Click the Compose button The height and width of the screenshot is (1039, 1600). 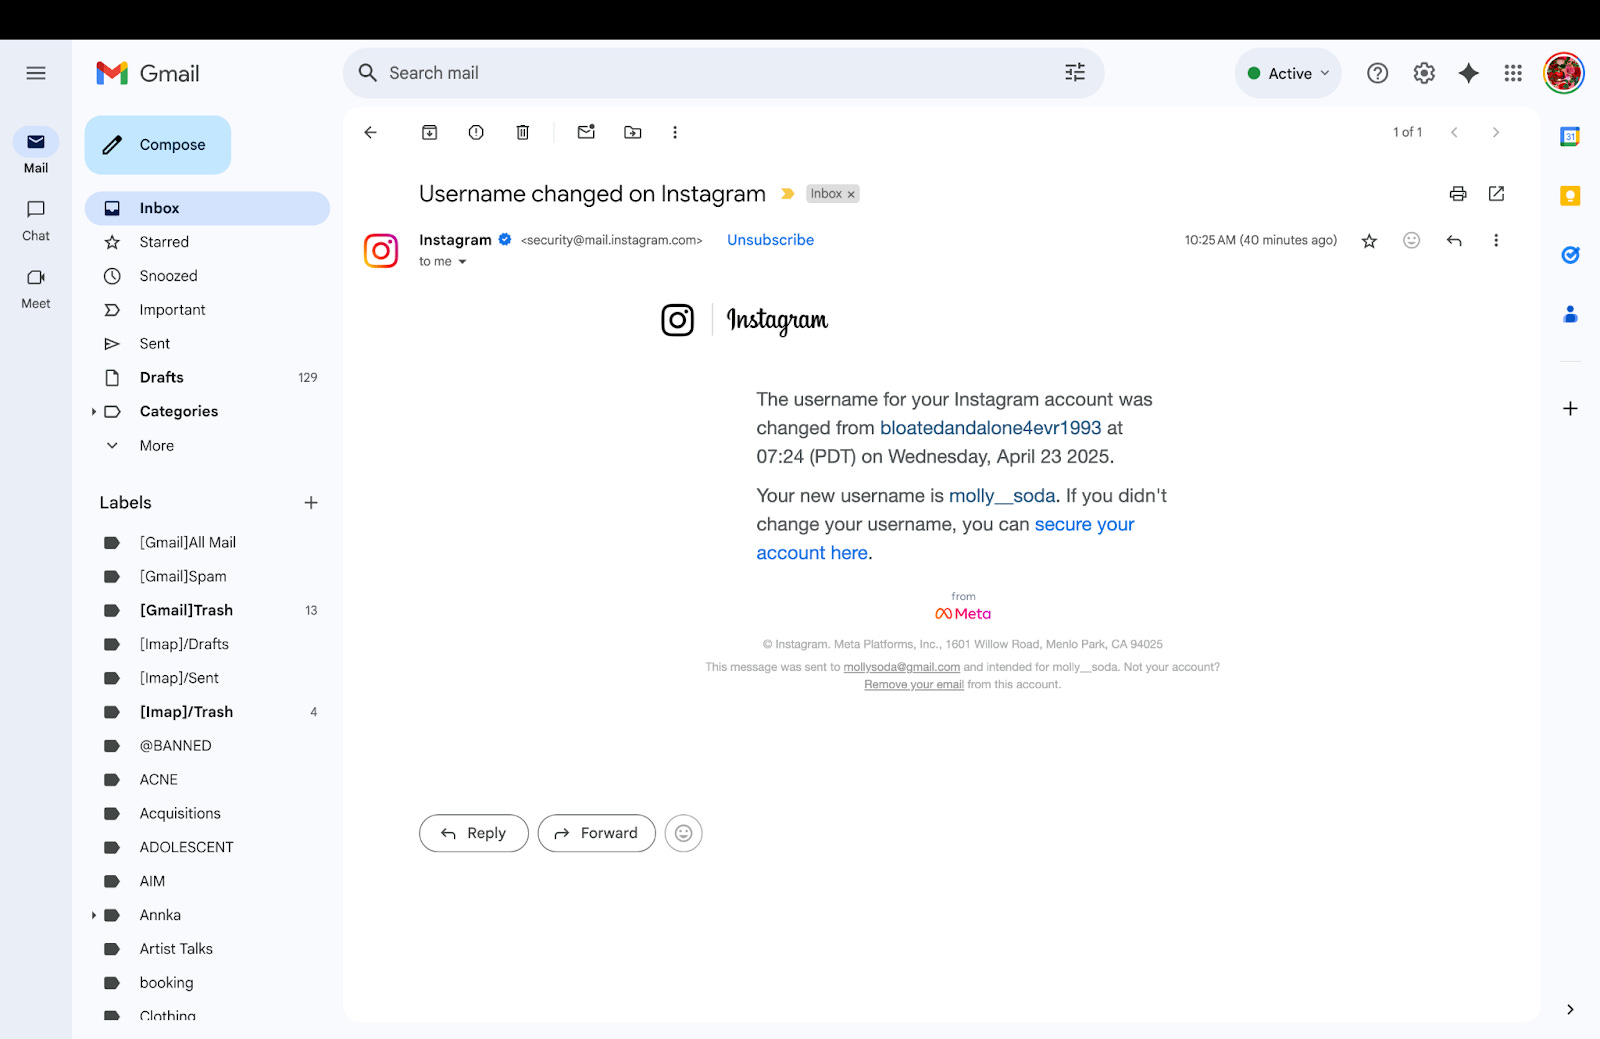pos(158,145)
